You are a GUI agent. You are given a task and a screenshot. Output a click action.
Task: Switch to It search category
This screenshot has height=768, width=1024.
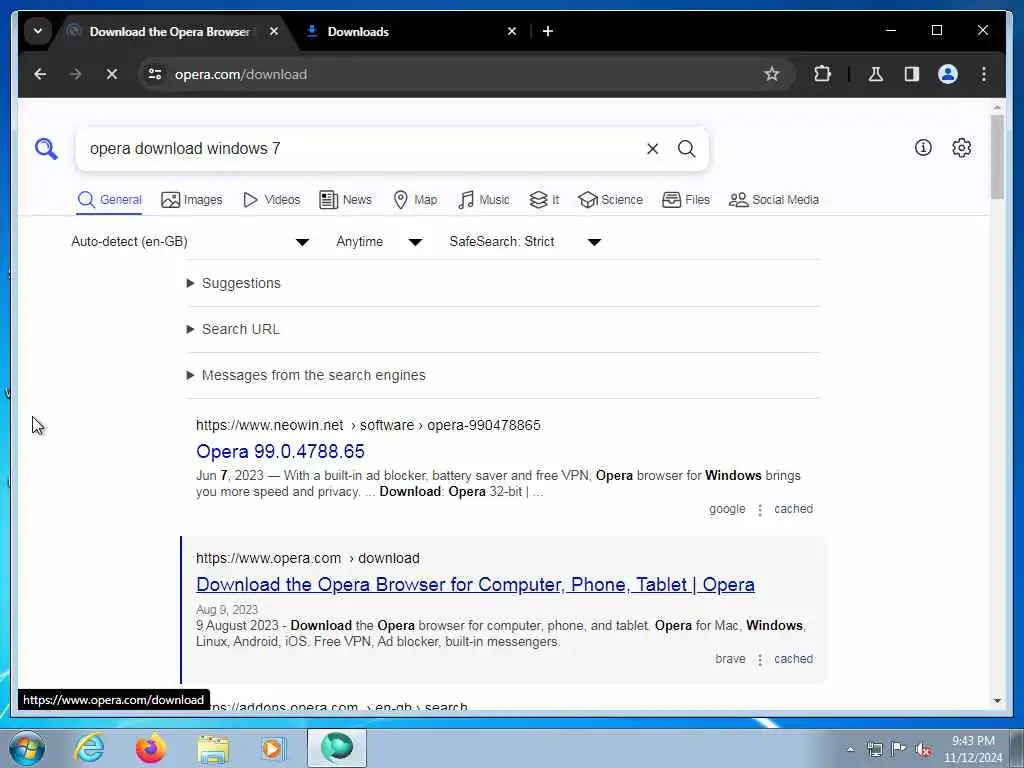pyautogui.click(x=544, y=200)
